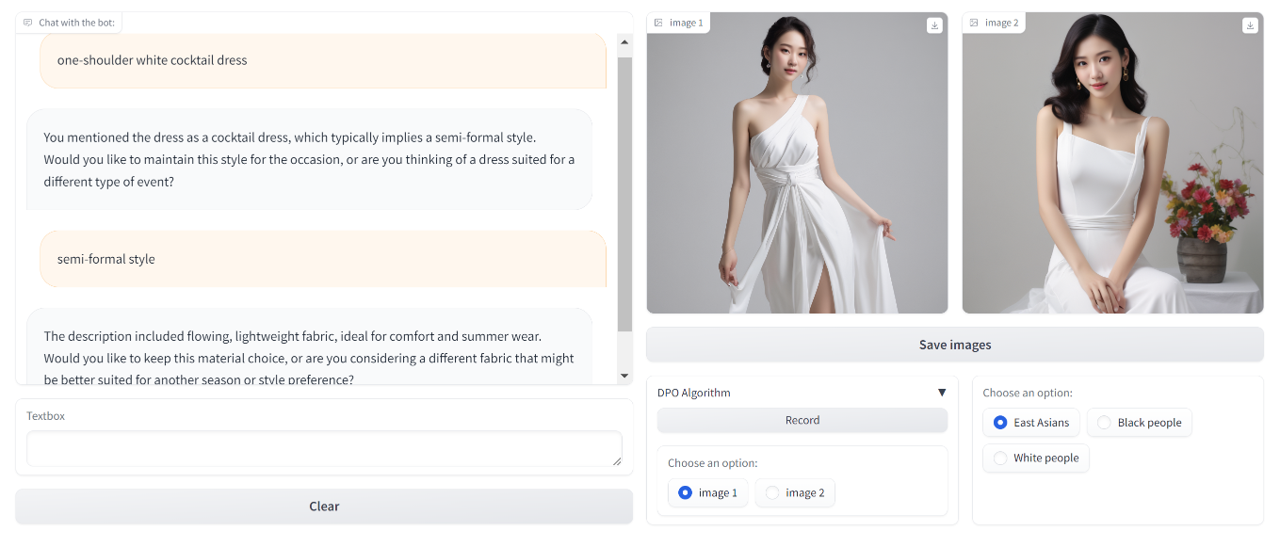Choose the 'White people' radio option
The image size is (1280, 547).
[1000, 458]
